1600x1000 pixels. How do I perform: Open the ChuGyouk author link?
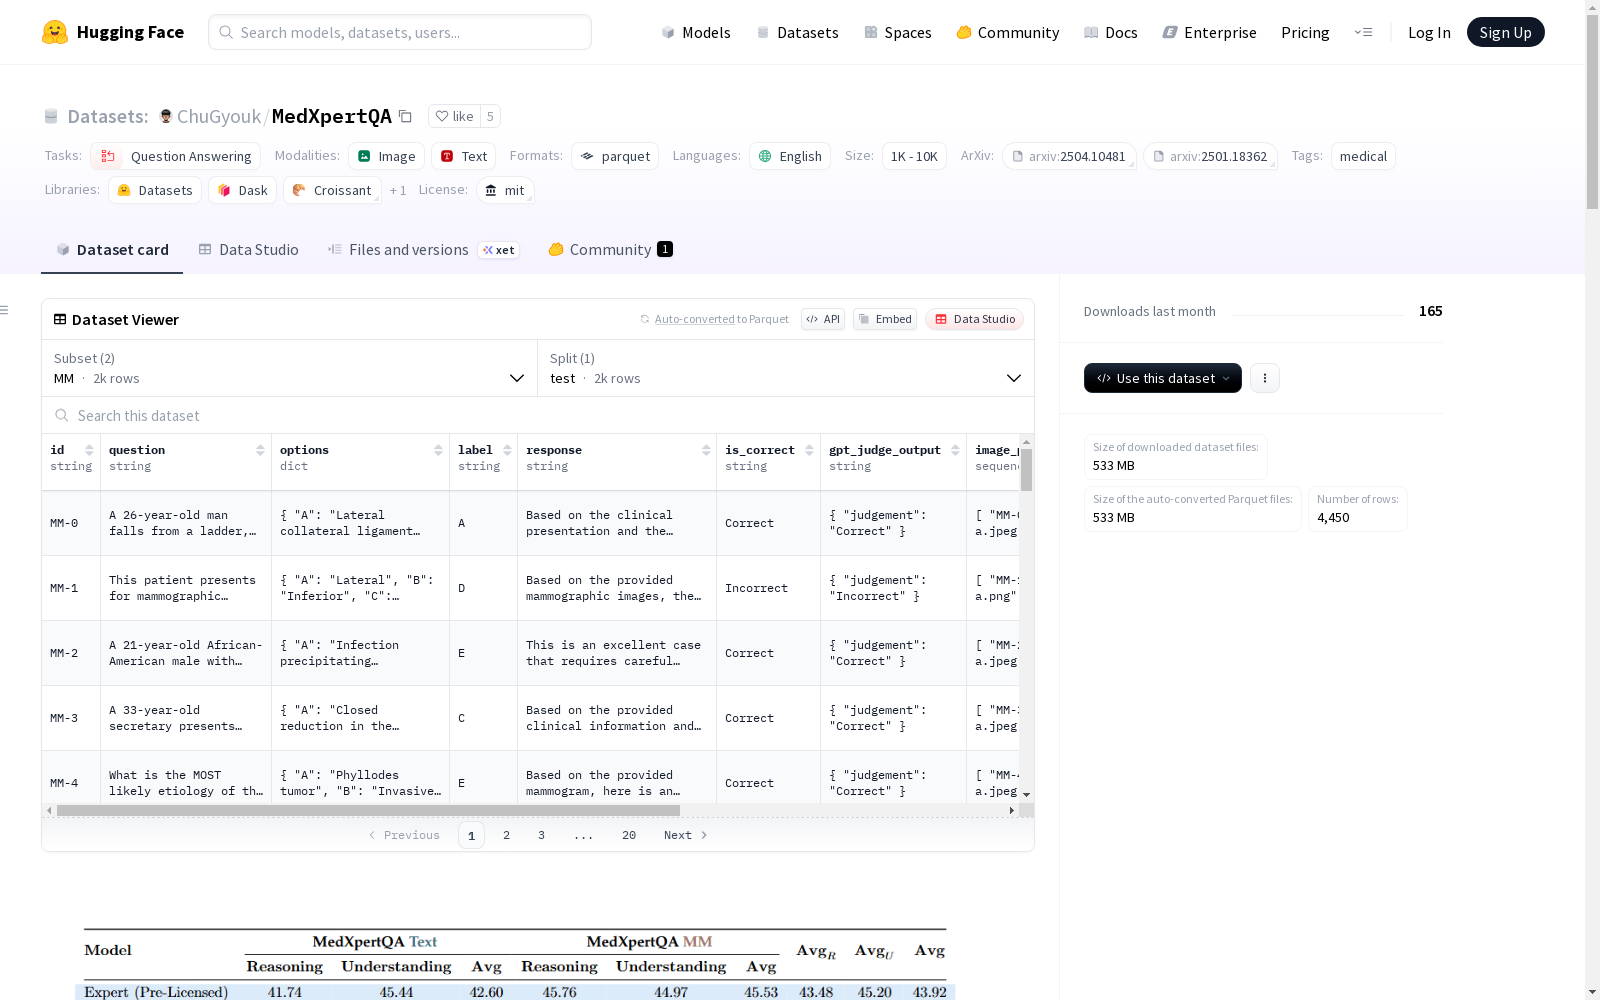pyautogui.click(x=219, y=116)
